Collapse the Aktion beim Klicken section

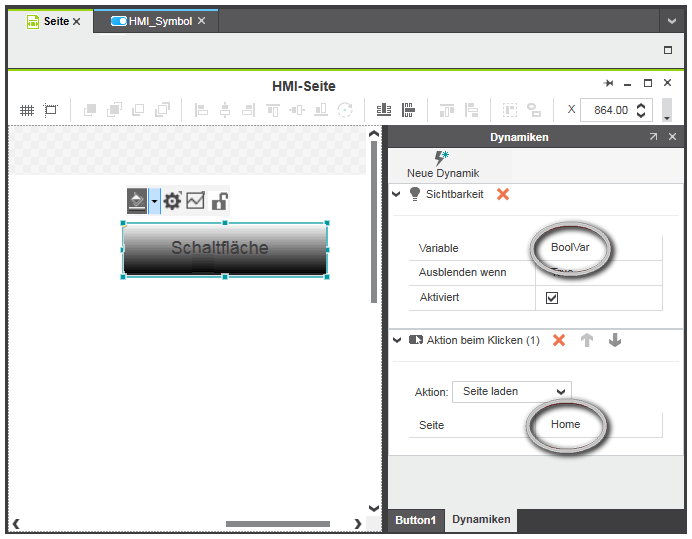point(397,340)
